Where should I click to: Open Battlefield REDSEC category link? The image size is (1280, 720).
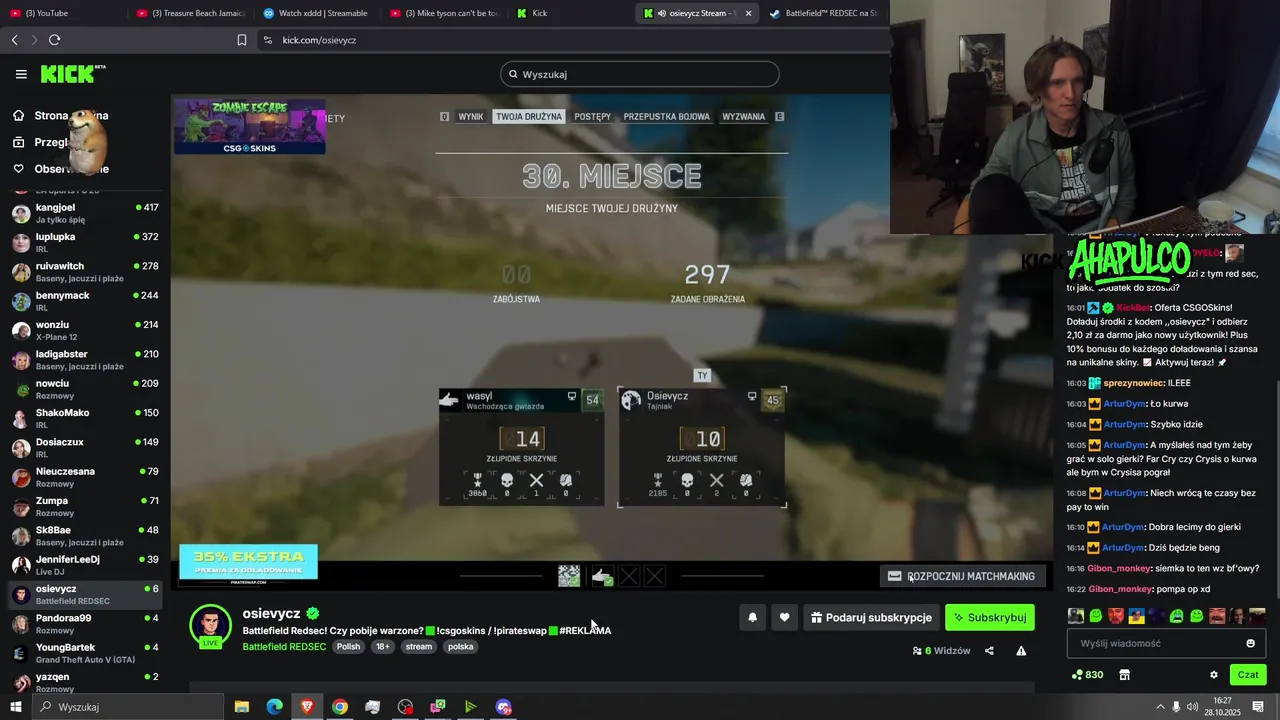click(284, 647)
